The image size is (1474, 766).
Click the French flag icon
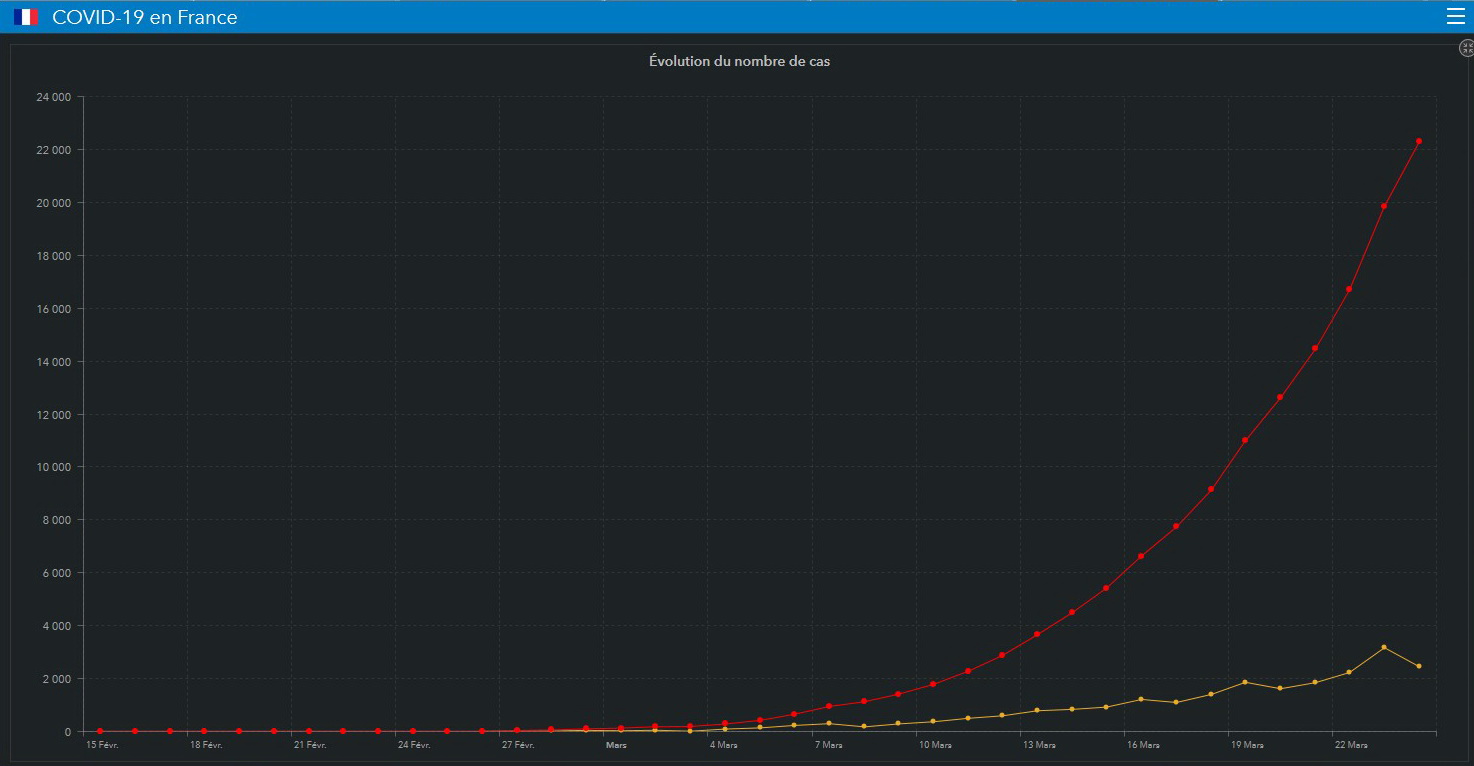pos(26,17)
